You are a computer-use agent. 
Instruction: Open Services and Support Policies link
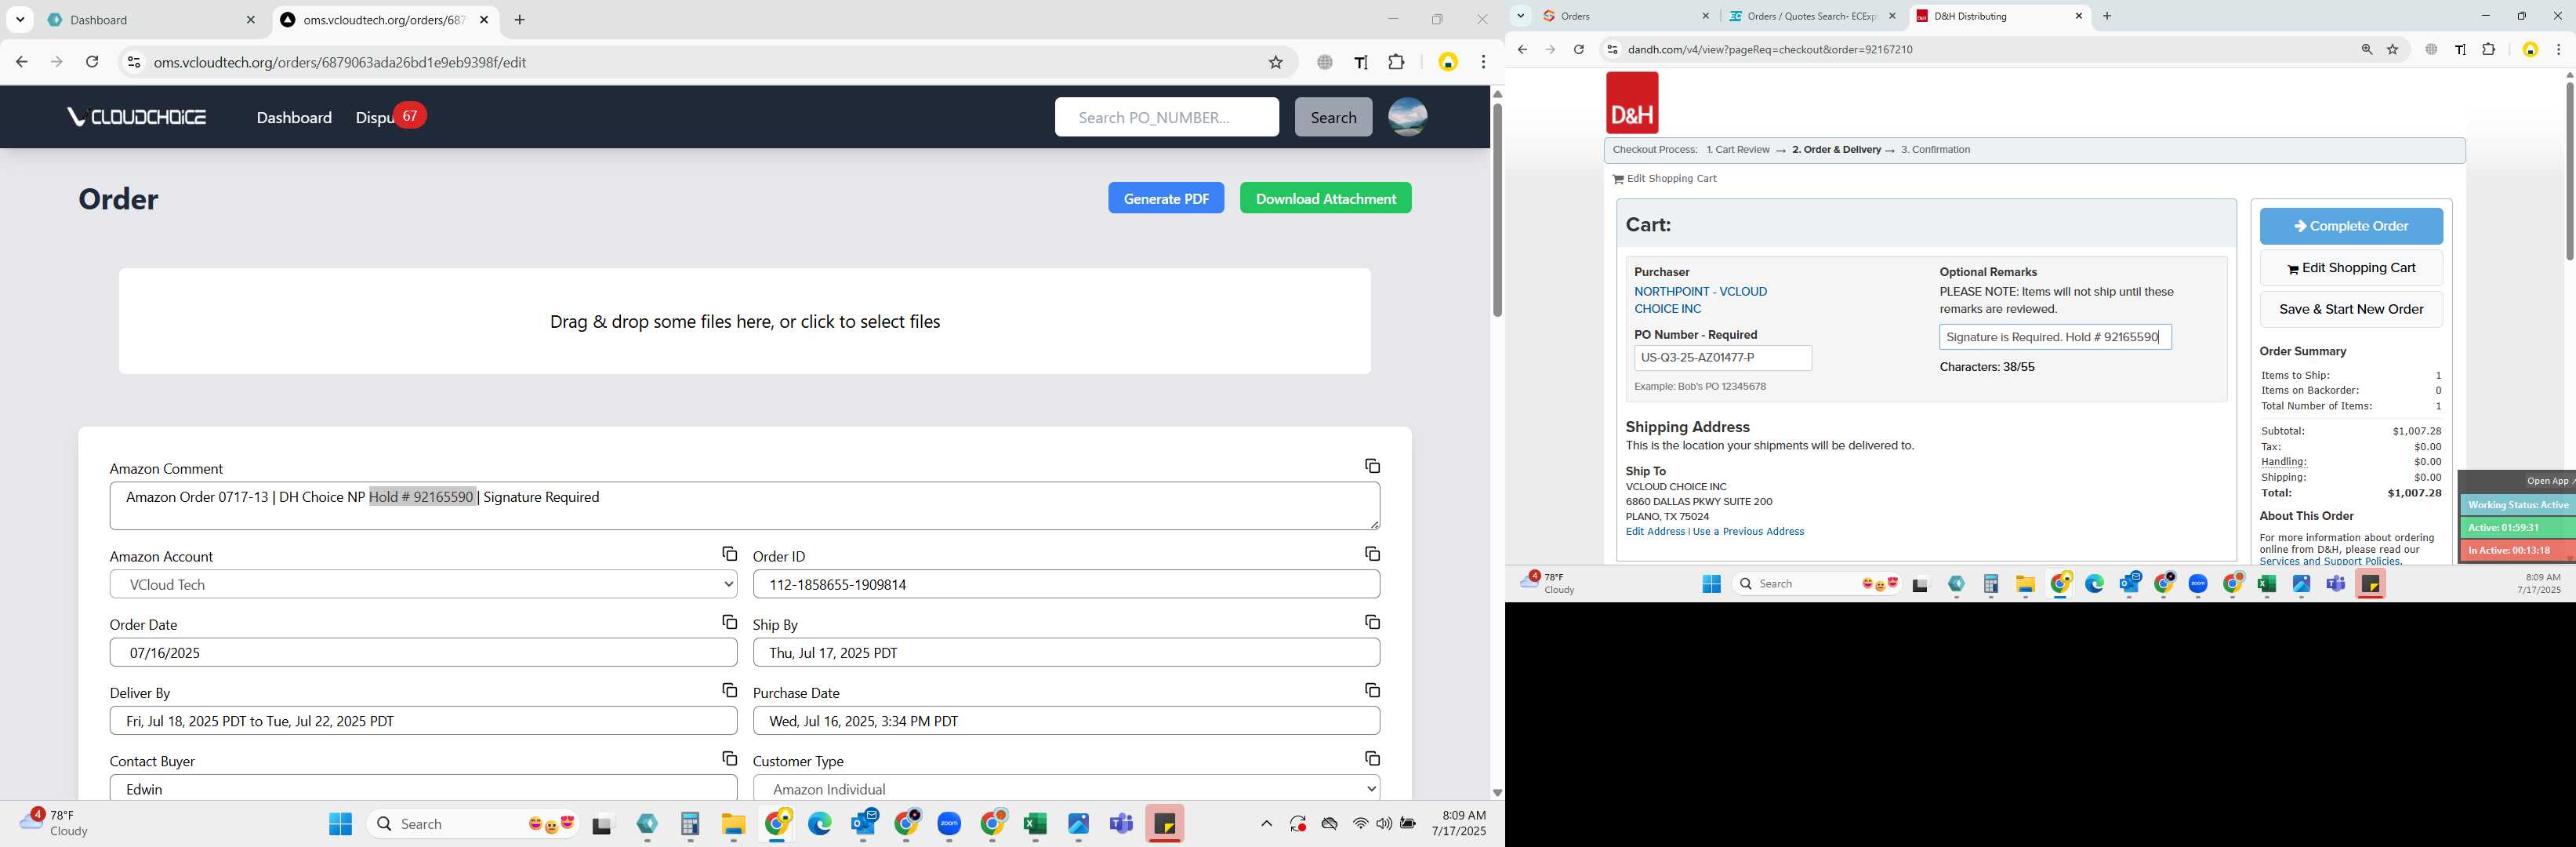[x=2329, y=561]
